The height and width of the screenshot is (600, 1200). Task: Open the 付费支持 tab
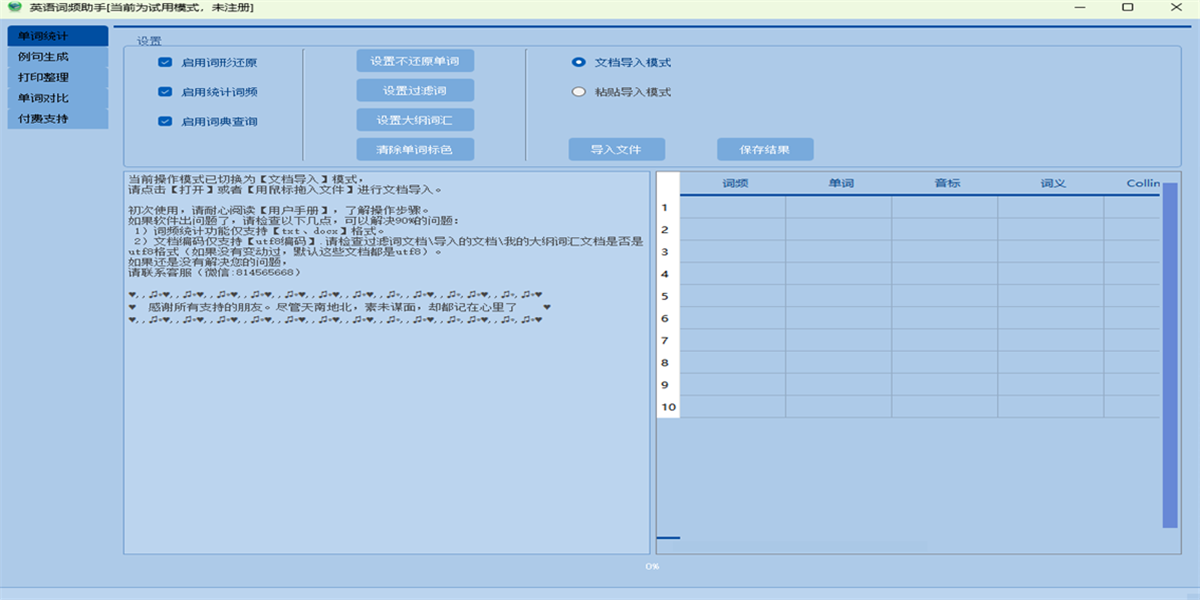(57, 118)
